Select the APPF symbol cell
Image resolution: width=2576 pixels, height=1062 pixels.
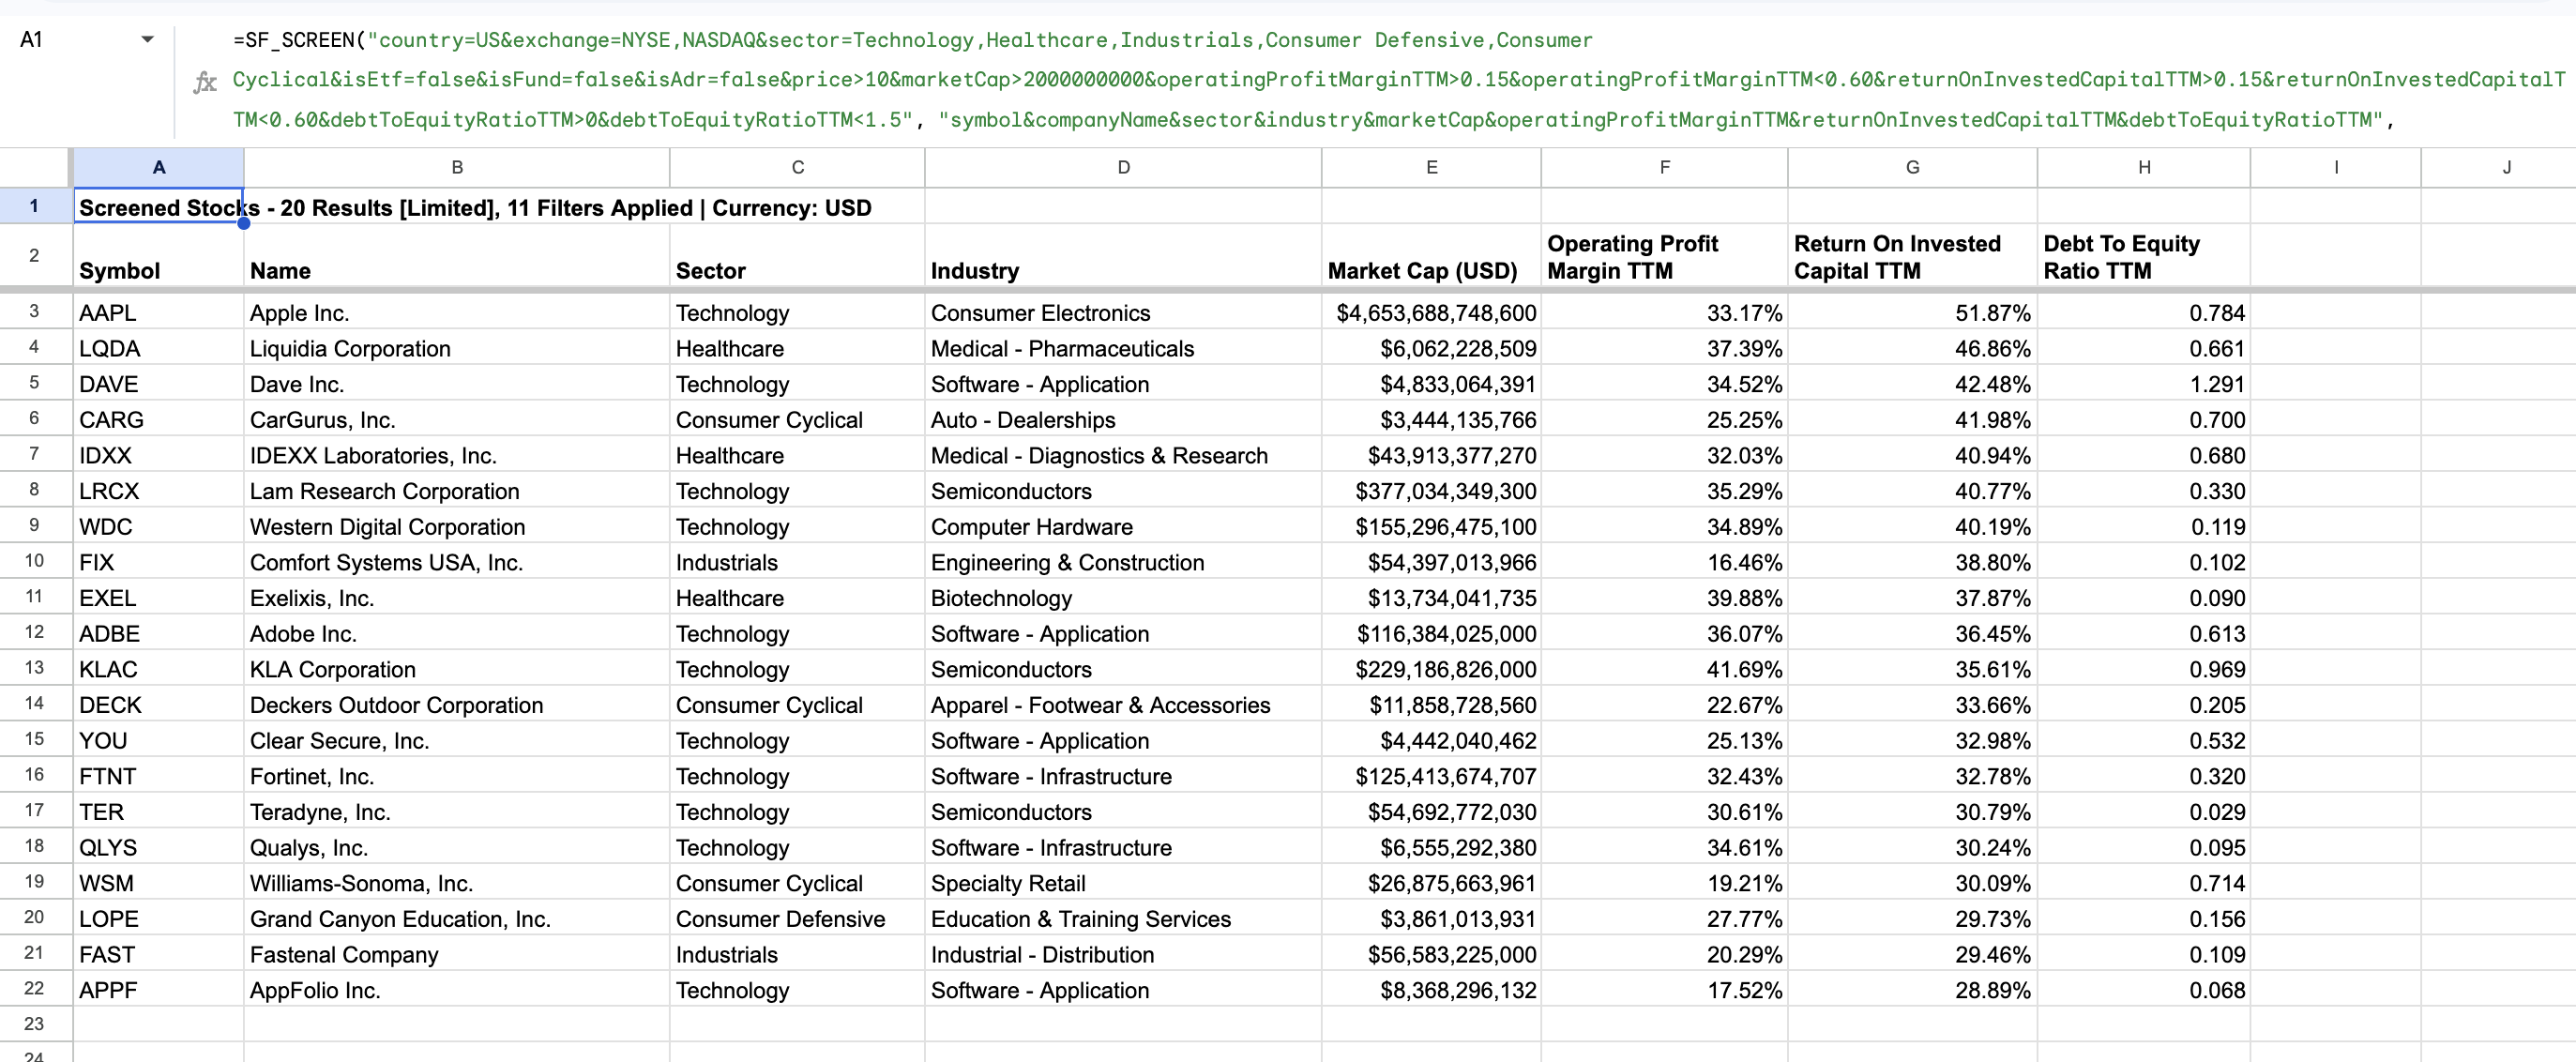pos(158,991)
